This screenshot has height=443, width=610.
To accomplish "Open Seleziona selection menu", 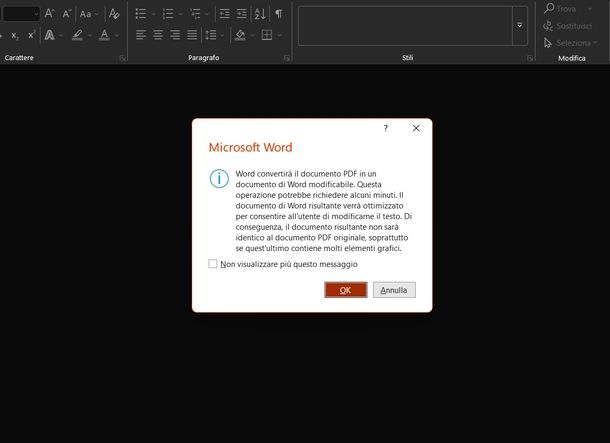I will [x=570, y=43].
